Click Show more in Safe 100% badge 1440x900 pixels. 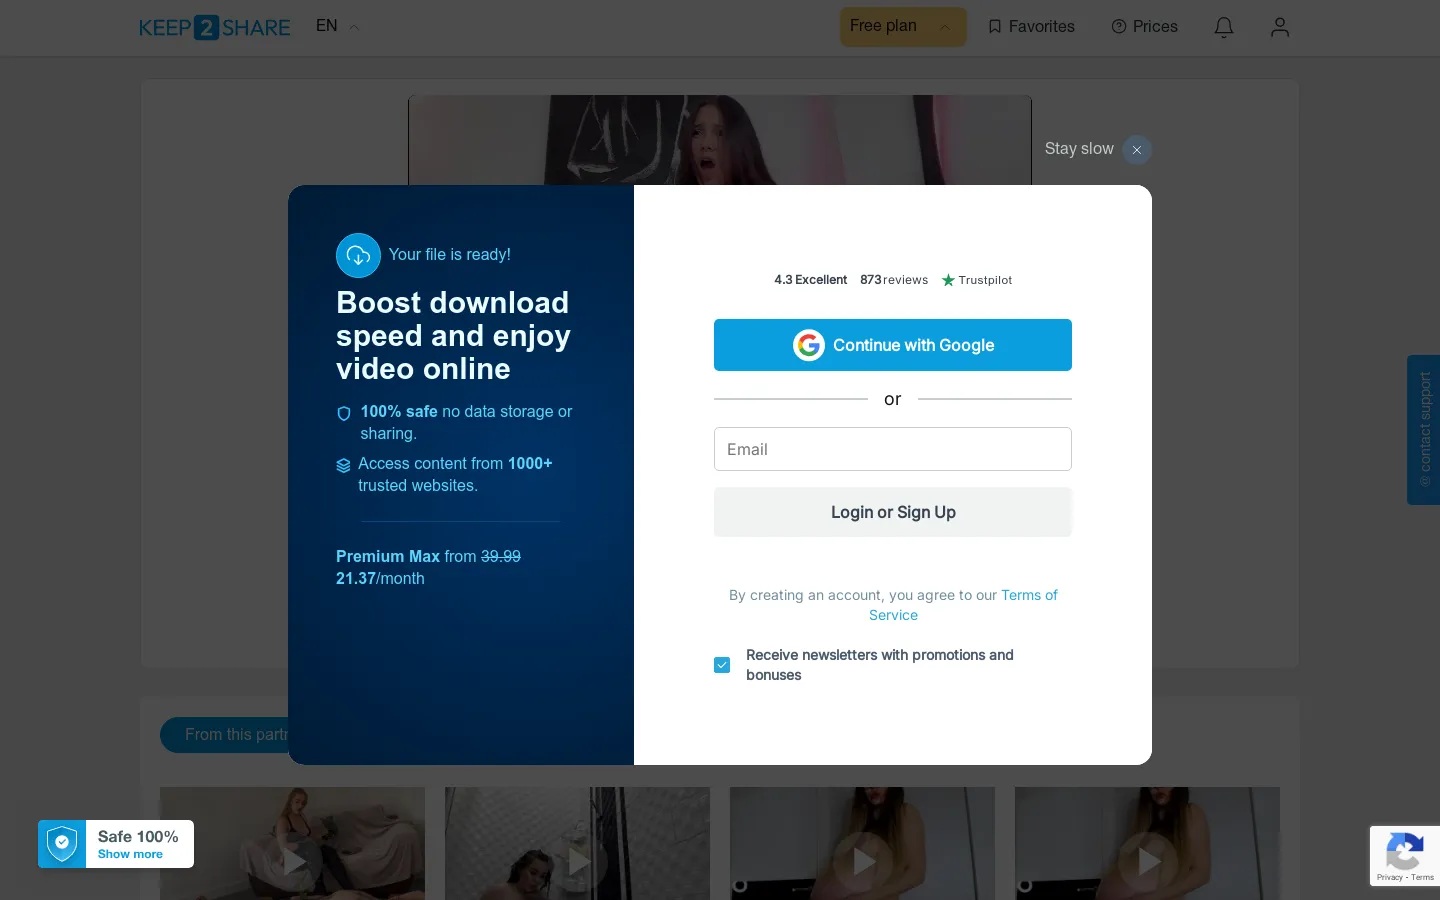(130, 854)
